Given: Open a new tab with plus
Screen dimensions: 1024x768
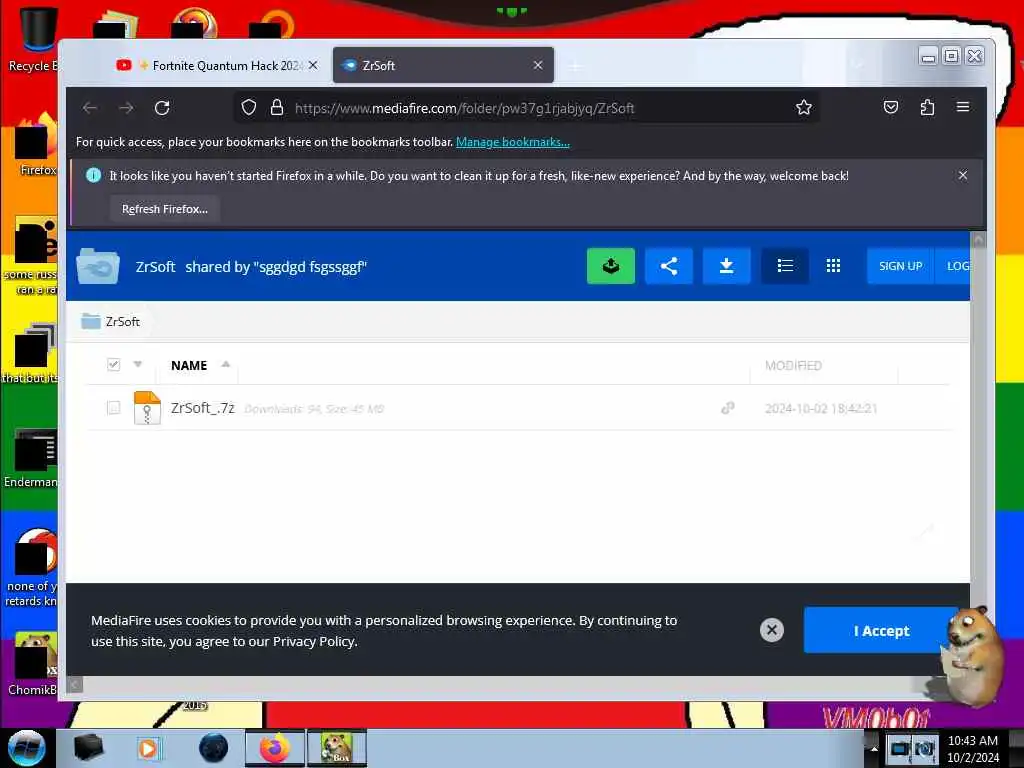Looking at the screenshot, I should [x=575, y=66].
